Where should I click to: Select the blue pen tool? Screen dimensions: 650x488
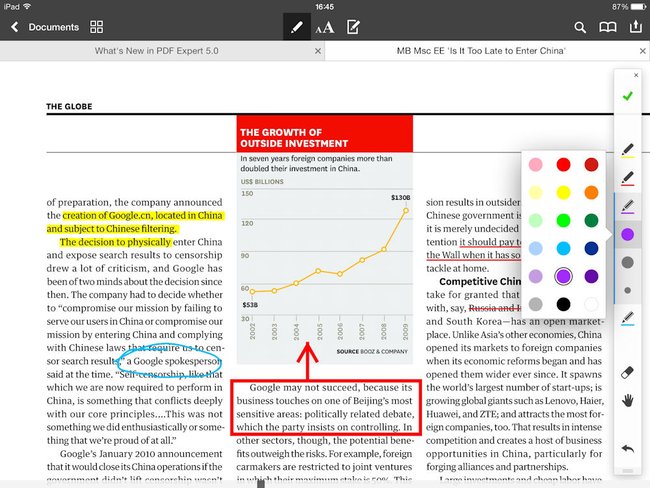coord(628,318)
